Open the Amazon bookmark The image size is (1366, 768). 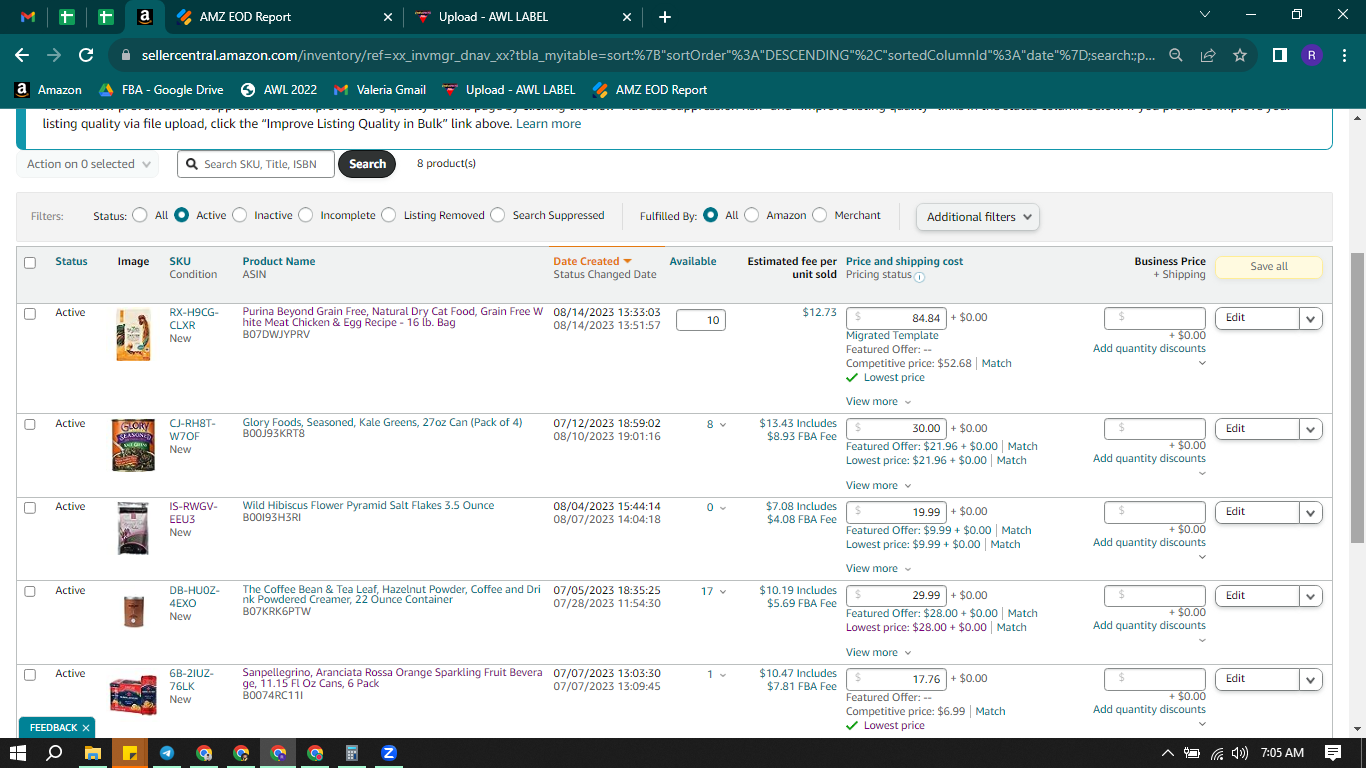(x=49, y=90)
